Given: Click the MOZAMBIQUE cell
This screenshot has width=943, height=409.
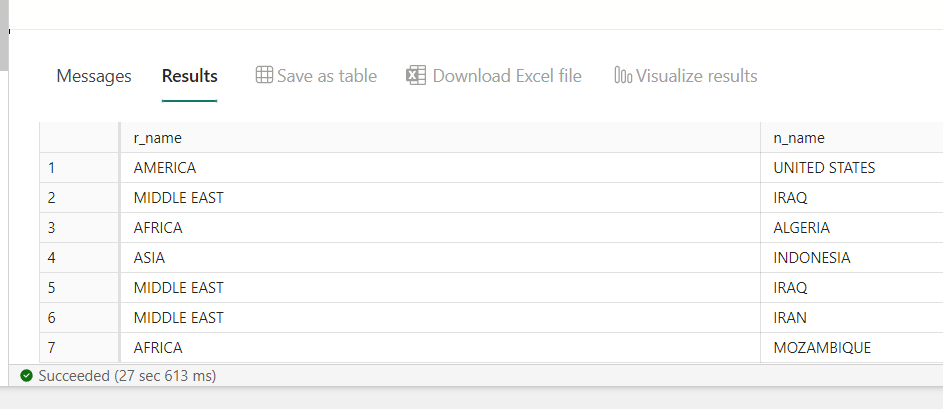Looking at the screenshot, I should (822, 348).
